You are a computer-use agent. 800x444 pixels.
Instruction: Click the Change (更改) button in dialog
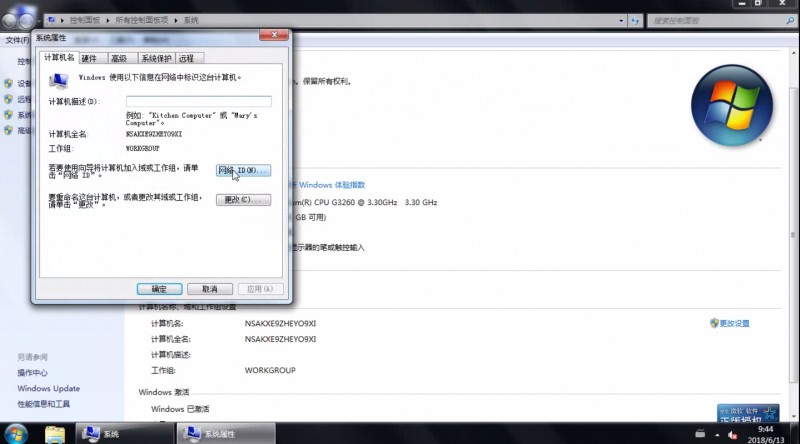coord(243,200)
